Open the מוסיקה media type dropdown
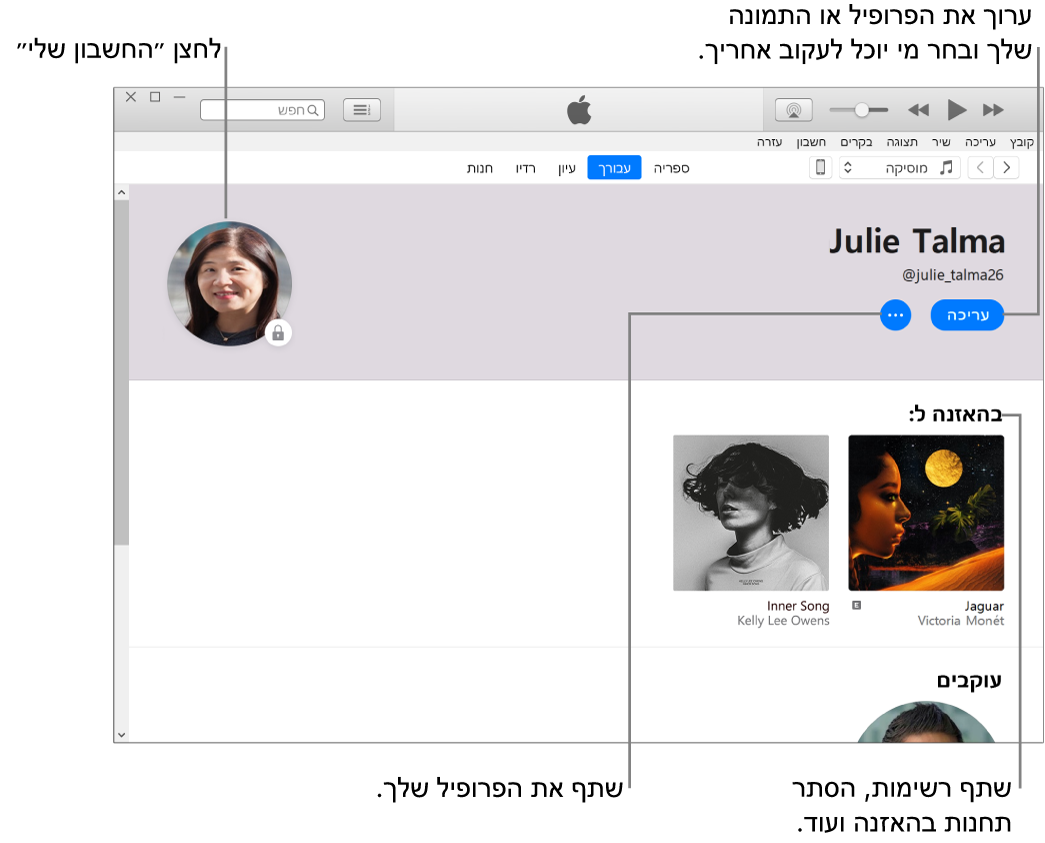The width and height of the screenshot is (1045, 843). [899, 167]
